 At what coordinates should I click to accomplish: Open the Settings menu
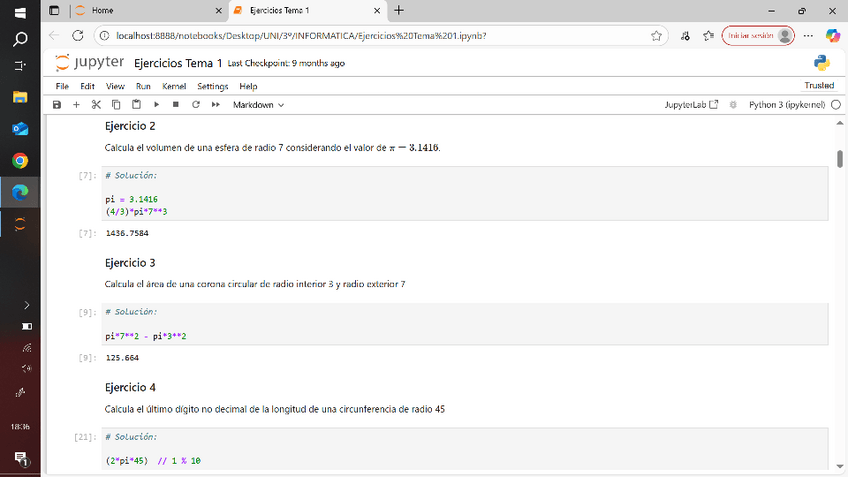(x=213, y=87)
